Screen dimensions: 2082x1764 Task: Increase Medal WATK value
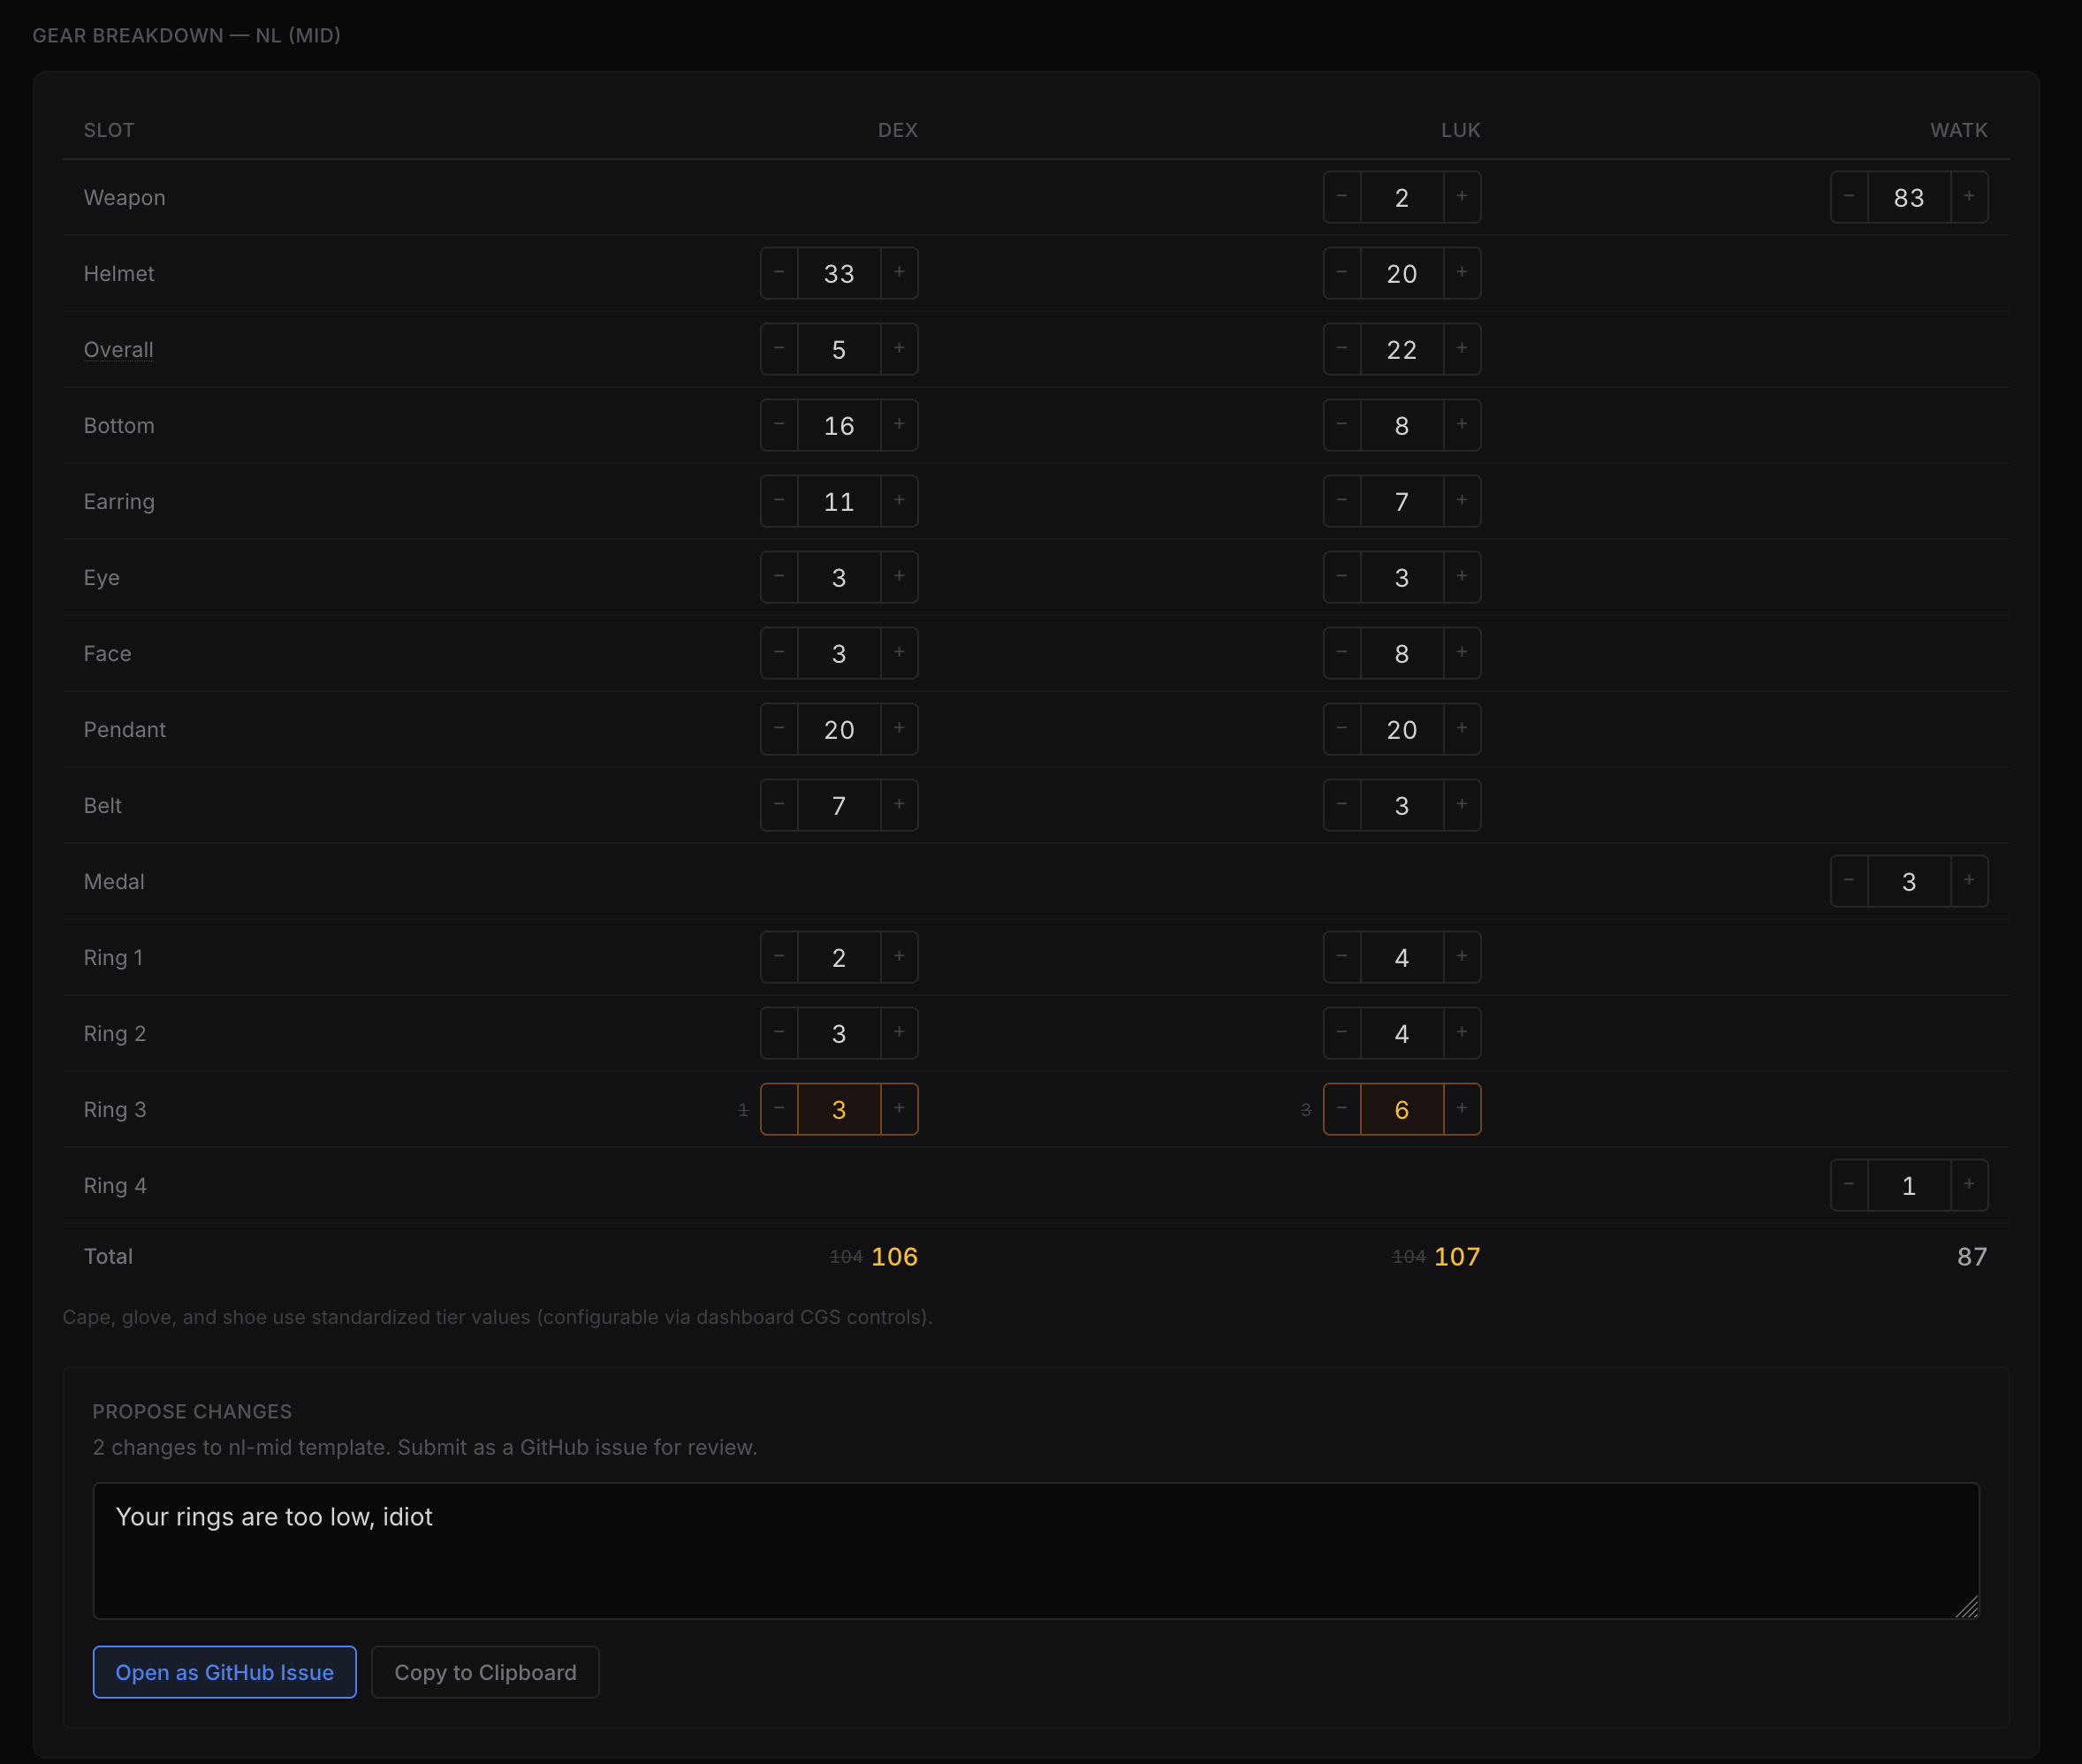[1968, 881]
